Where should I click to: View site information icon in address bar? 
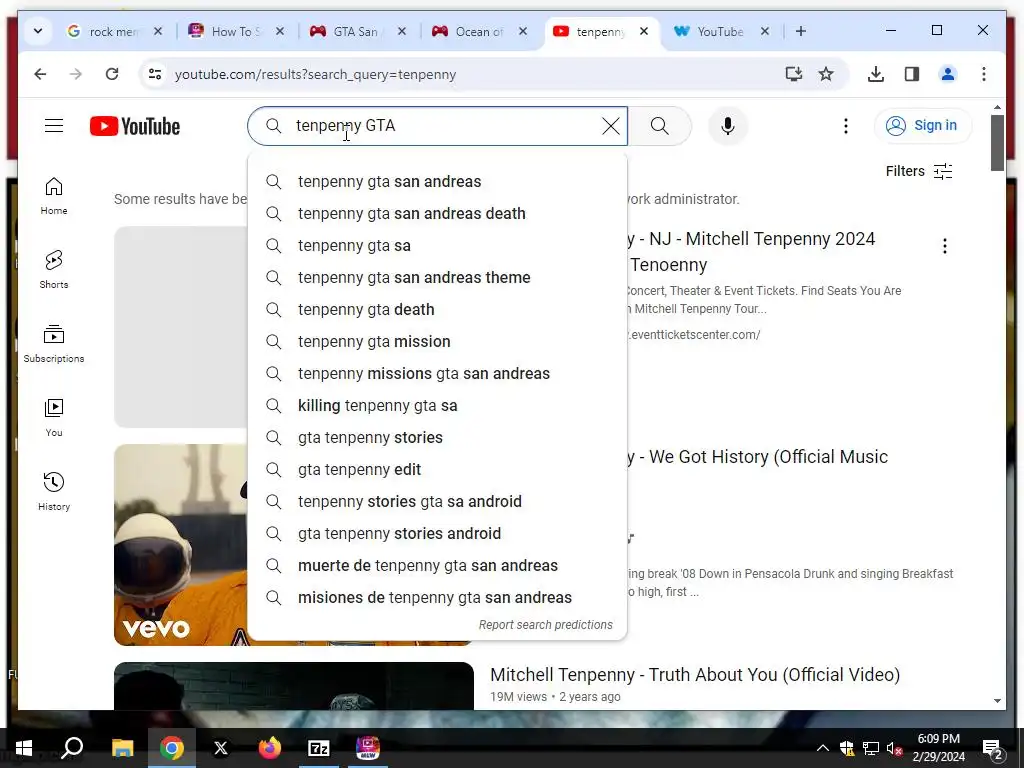coord(155,74)
